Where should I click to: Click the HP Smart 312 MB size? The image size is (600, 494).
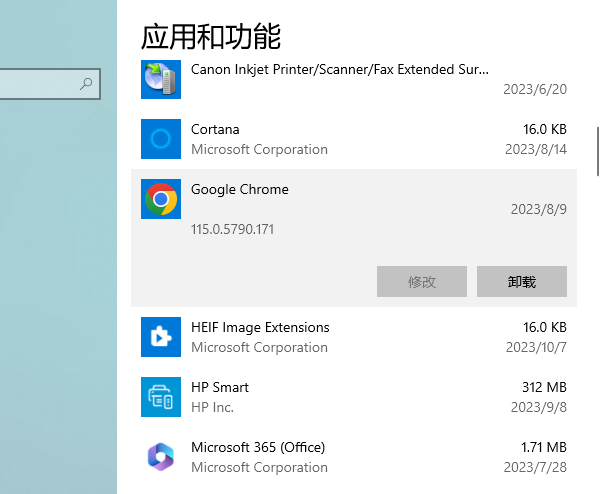[x=544, y=387]
